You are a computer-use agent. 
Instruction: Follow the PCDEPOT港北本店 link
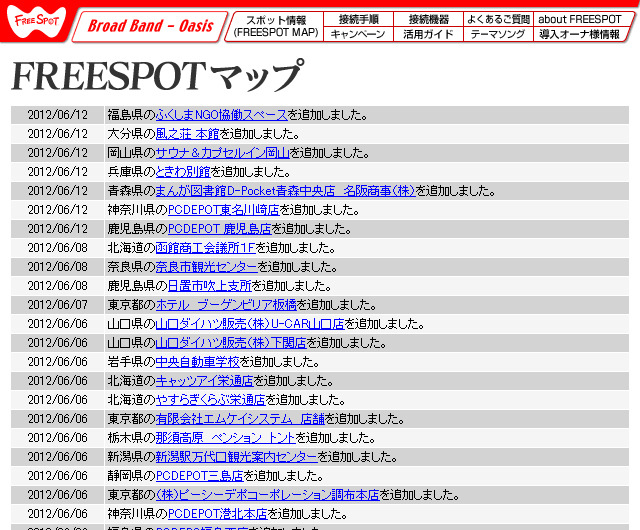click(218, 513)
